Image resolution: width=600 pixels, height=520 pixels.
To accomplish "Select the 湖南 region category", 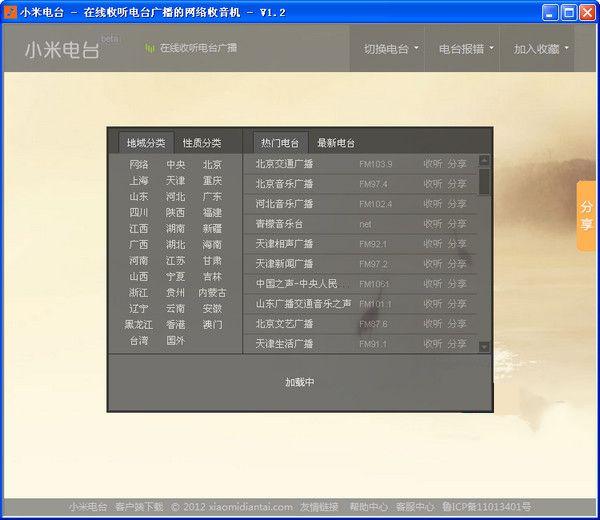I will [175, 228].
